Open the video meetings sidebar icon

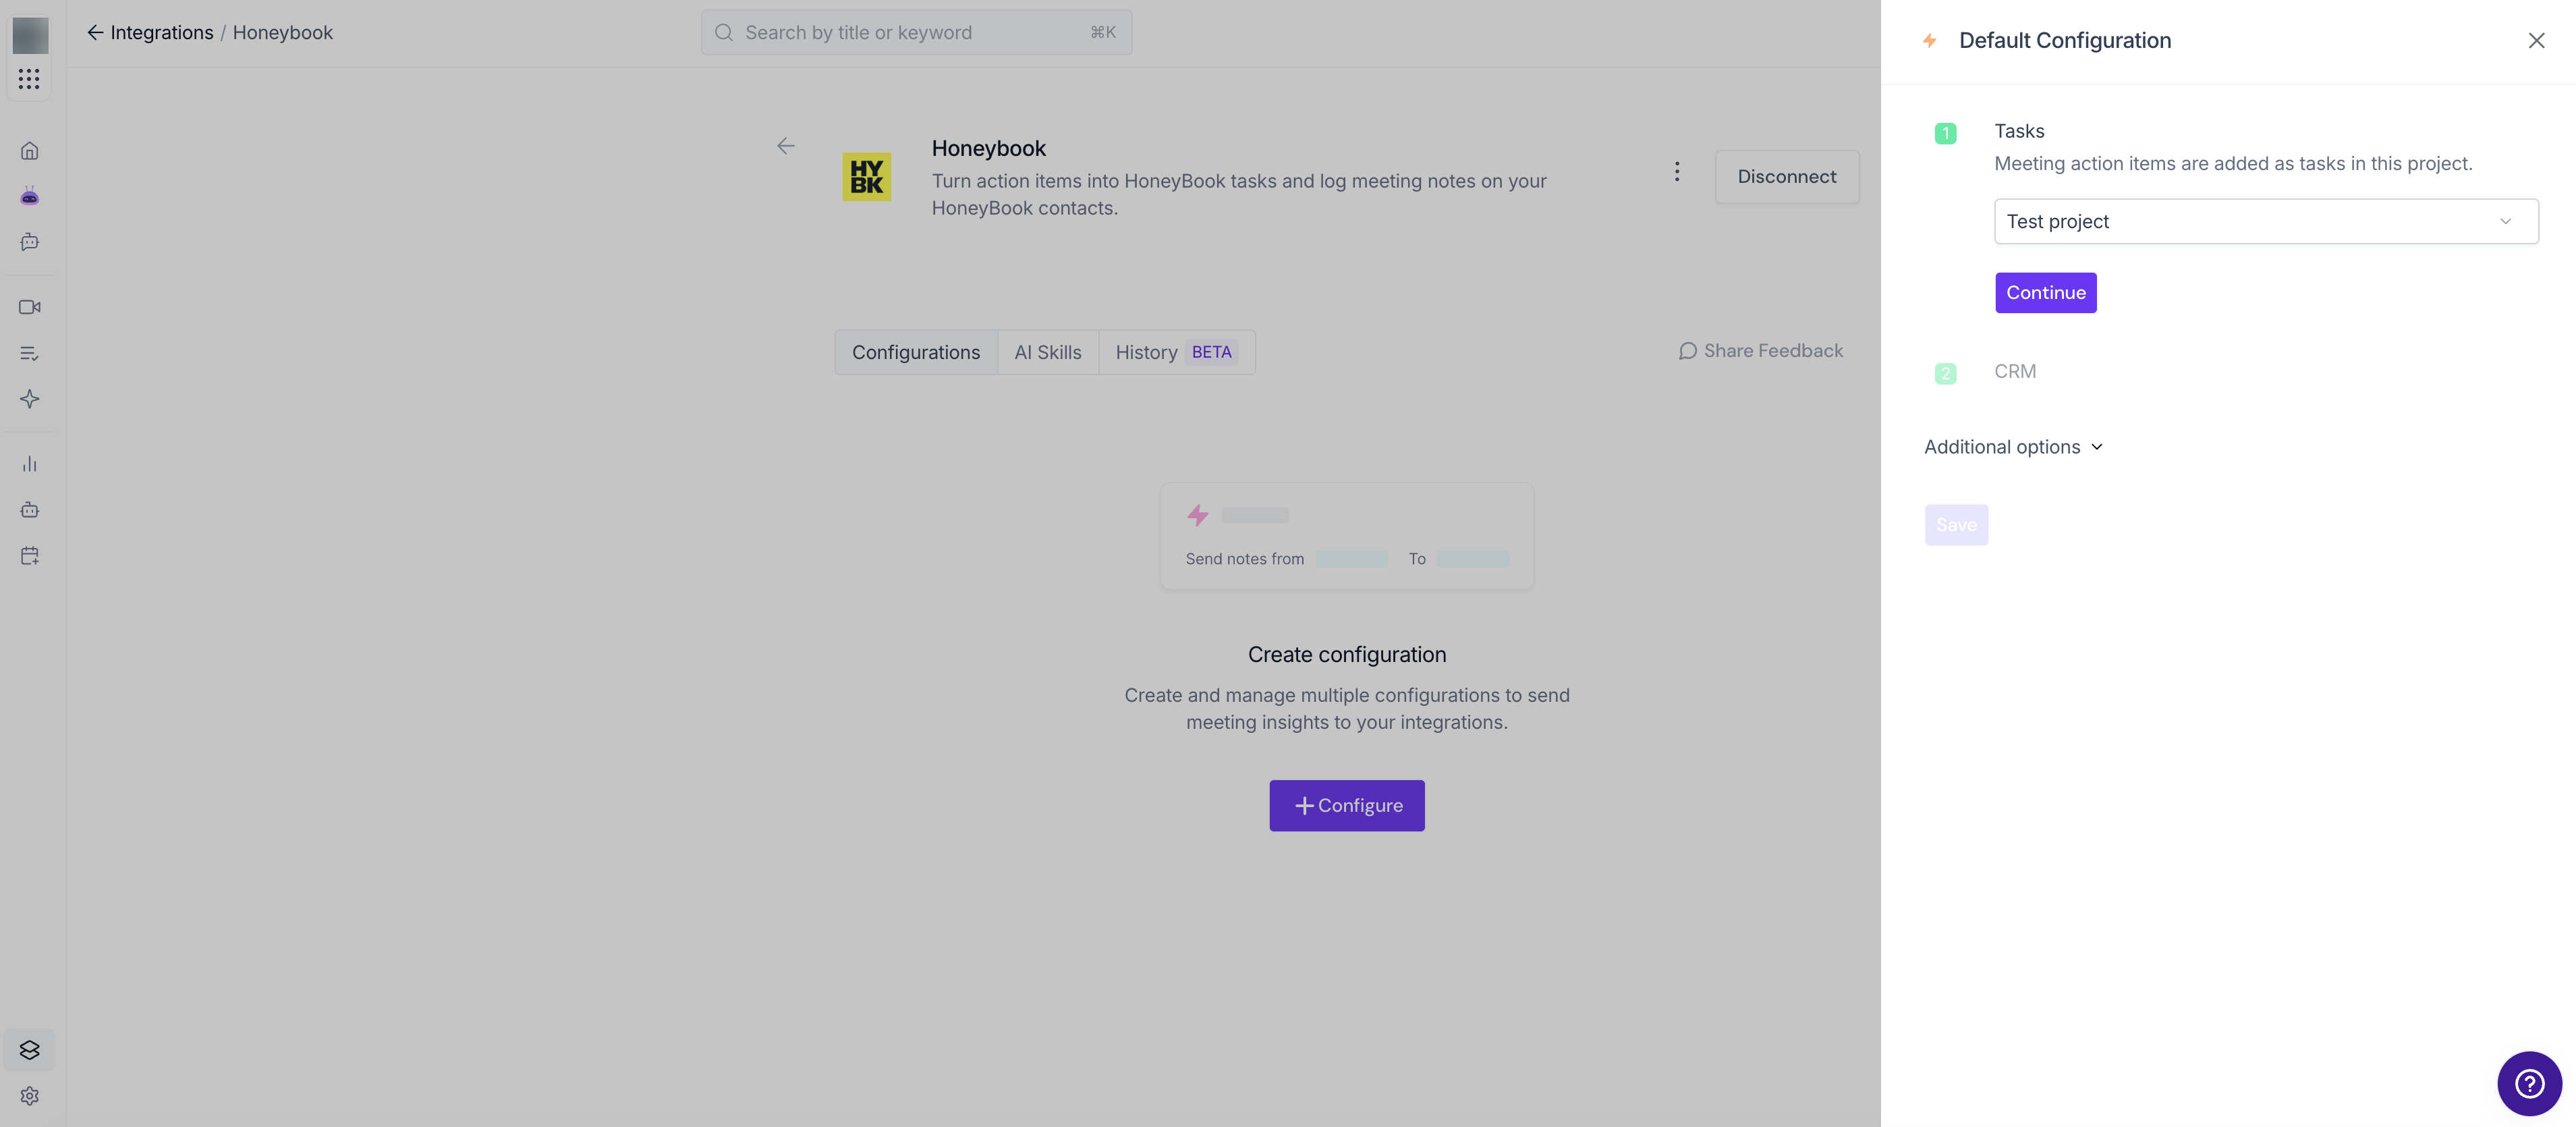(x=29, y=307)
